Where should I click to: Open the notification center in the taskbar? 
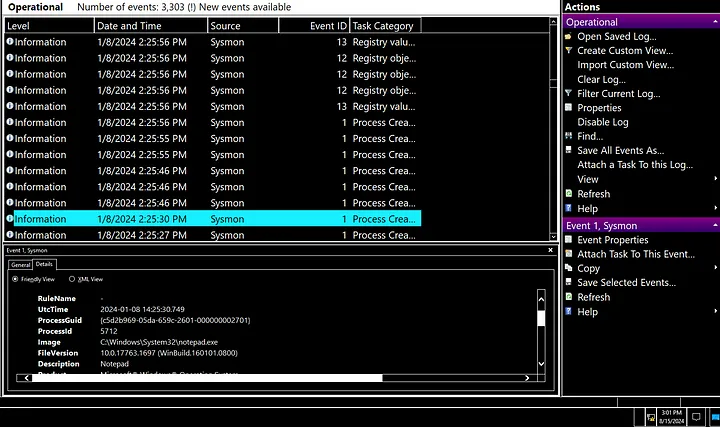pyautogui.click(x=697, y=415)
